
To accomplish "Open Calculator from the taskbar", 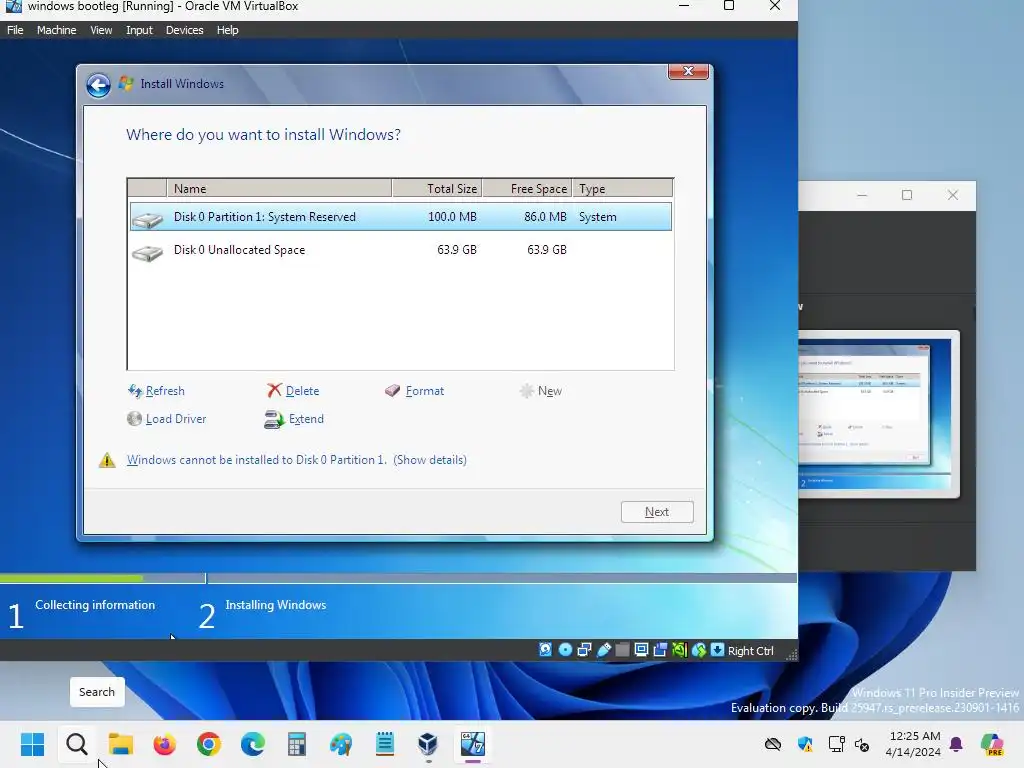I will coord(296,744).
